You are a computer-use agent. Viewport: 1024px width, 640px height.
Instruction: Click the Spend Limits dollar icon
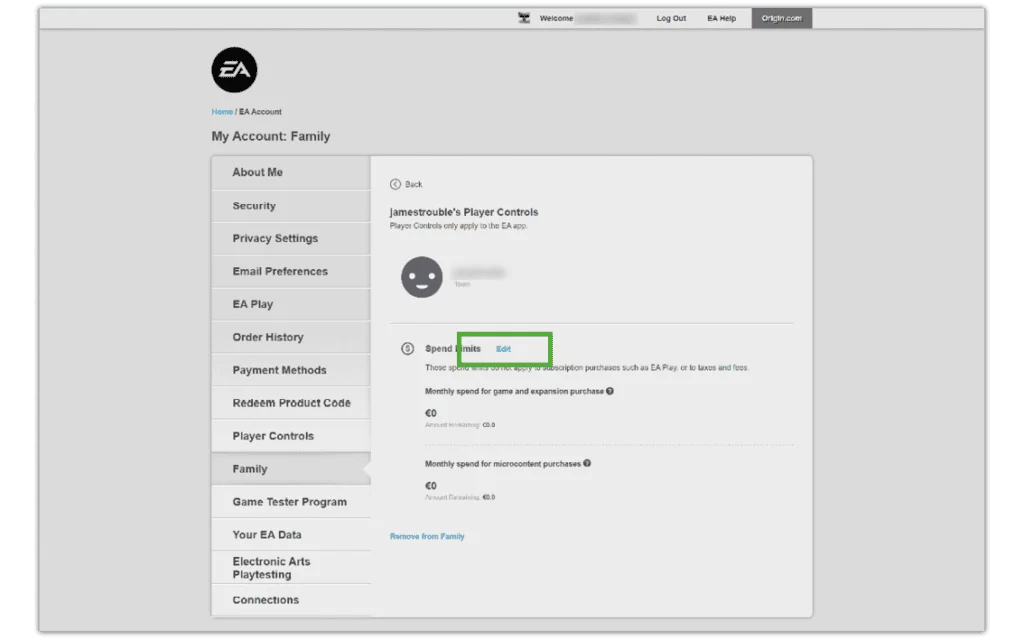point(408,349)
